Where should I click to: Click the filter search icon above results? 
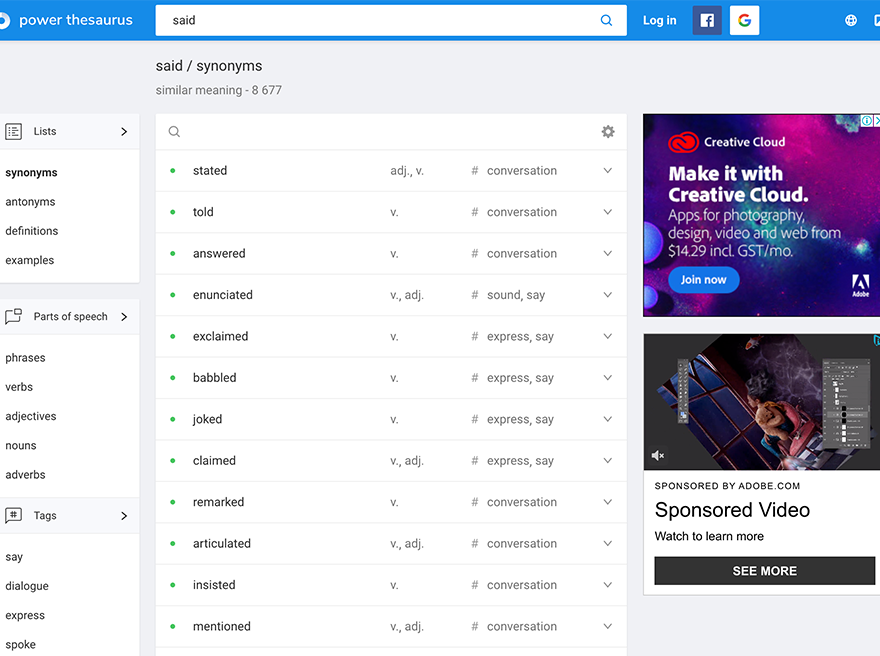pyautogui.click(x=175, y=131)
